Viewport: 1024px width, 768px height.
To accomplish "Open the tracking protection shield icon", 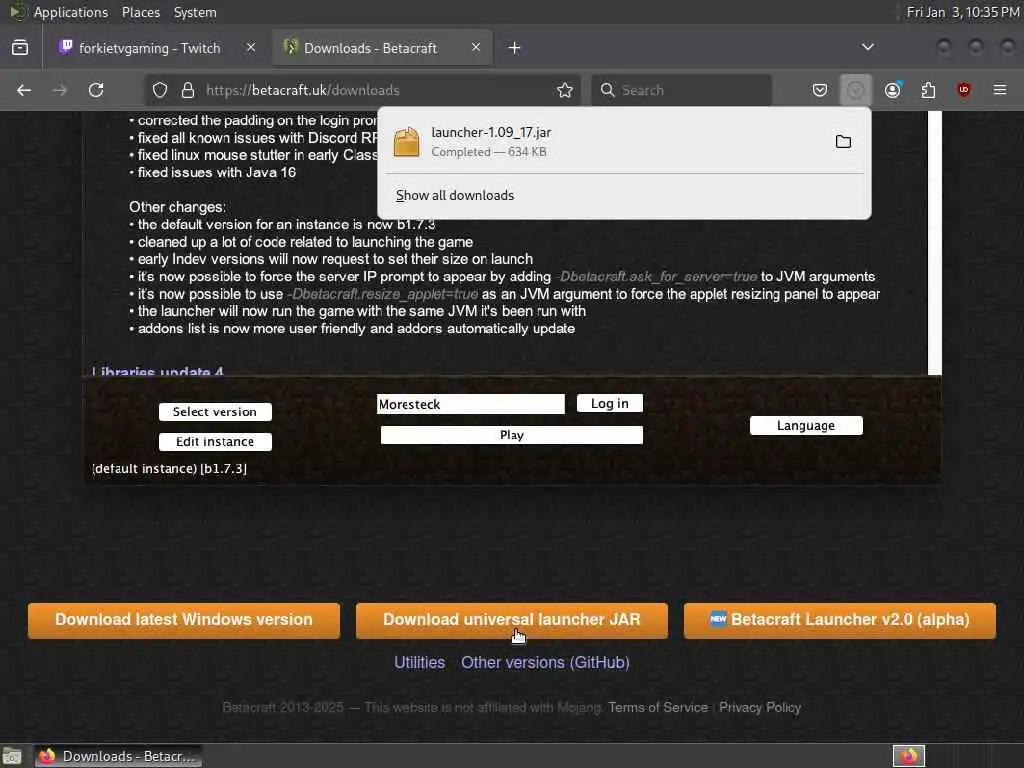I will point(160,90).
